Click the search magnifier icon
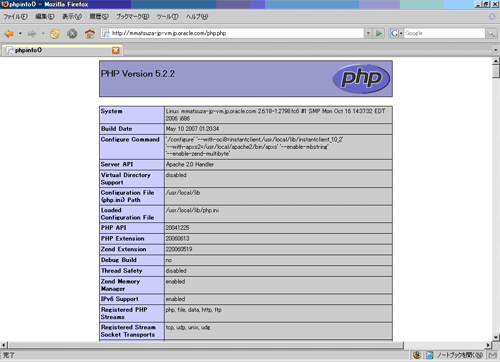 click(491, 33)
